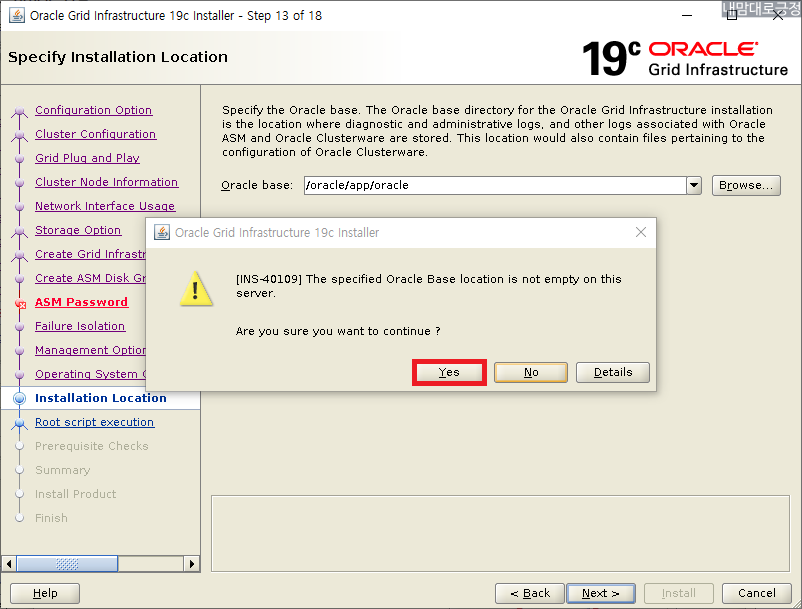Click the Installation Location step marker circle
The height and width of the screenshot is (609, 802).
tap(19, 398)
